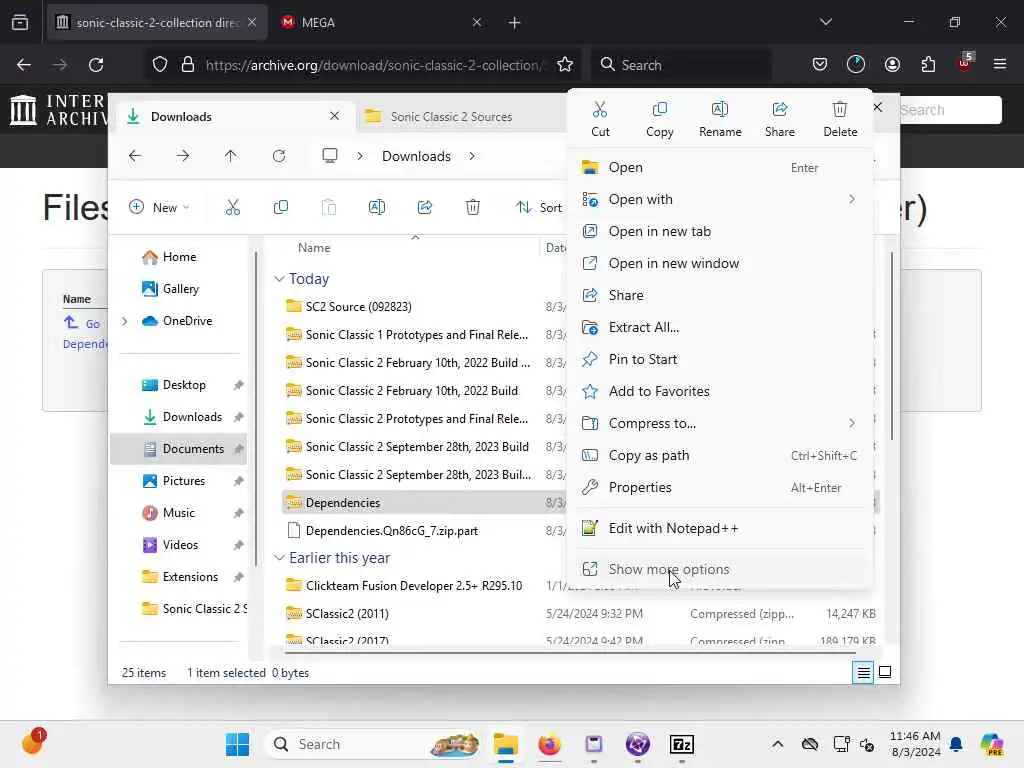Expand Downloads breadcrumb chevron

(x=472, y=156)
